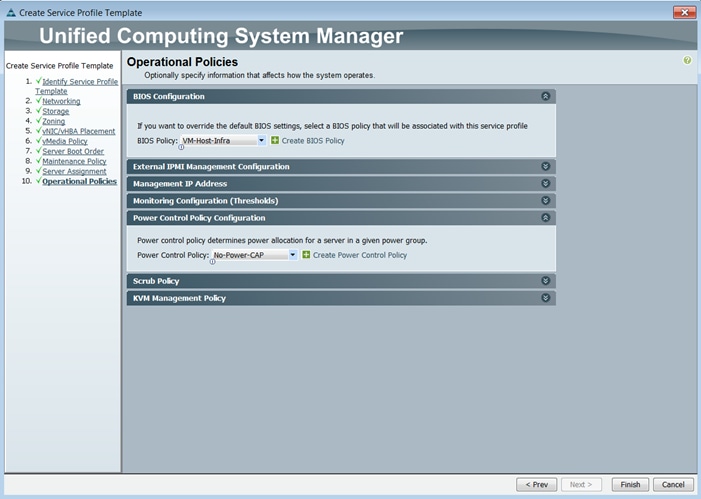Go to Server Boot Order step
Viewport: 701px width, 499px height.
73,151
